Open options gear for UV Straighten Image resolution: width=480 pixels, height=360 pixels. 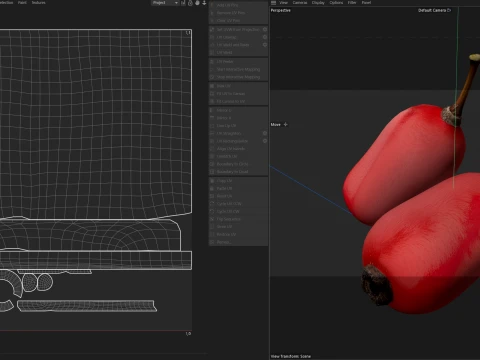tap(265, 133)
